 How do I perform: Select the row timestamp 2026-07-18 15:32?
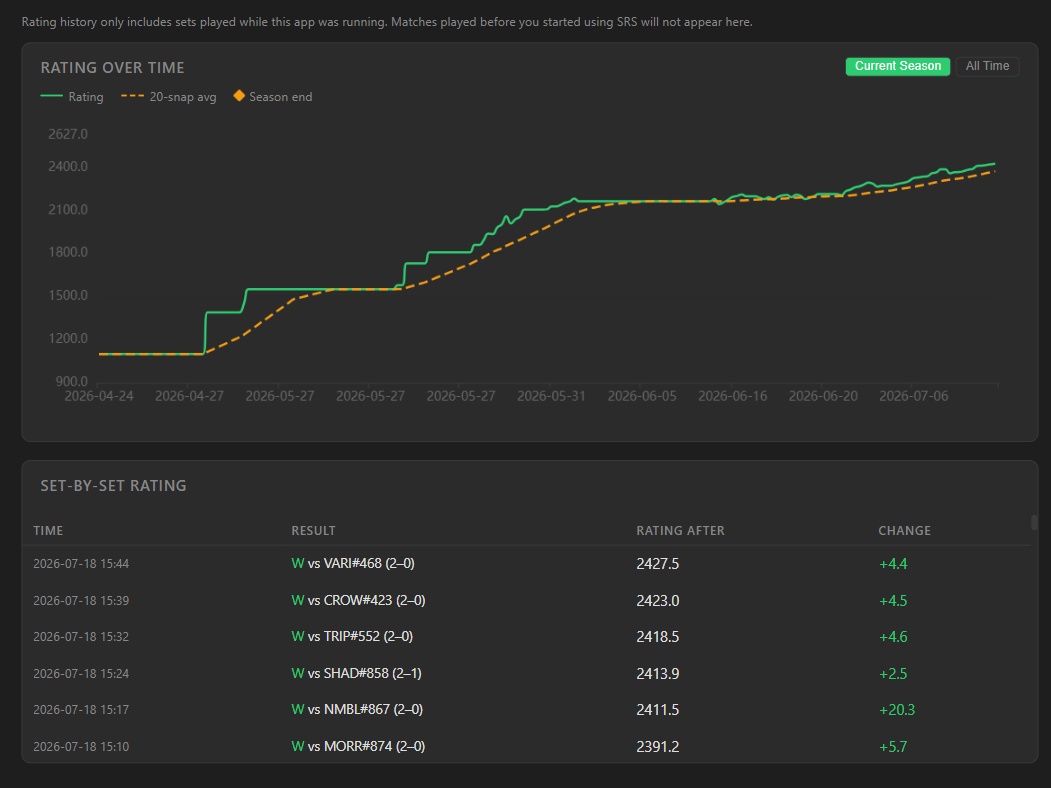point(81,637)
